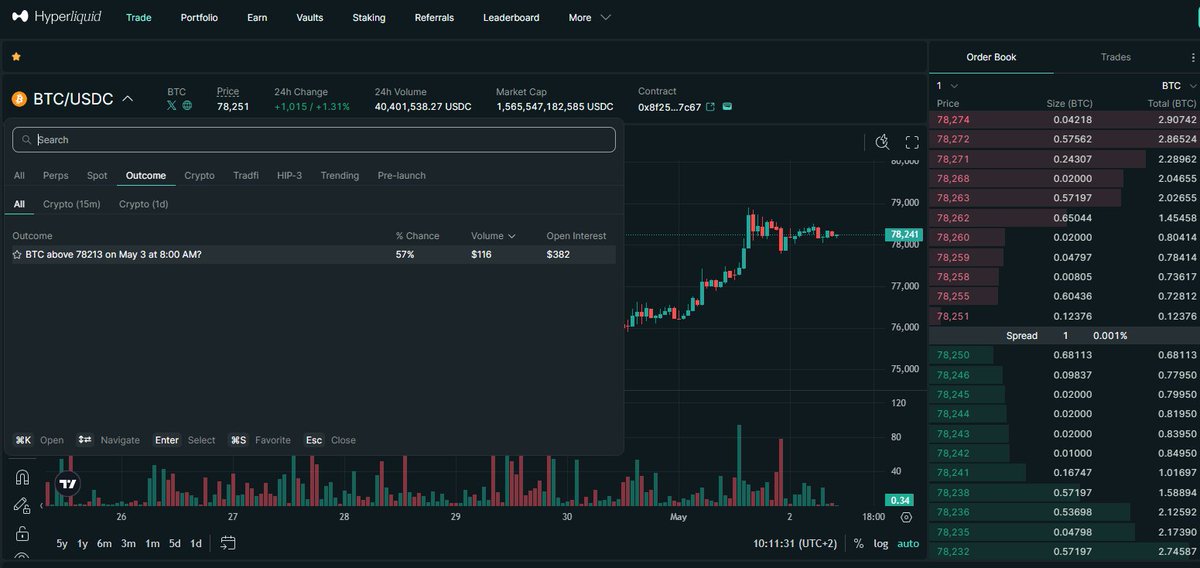Favorite the BTC above 78213 outcome star
This screenshot has height=568, width=1200.
coord(17,254)
